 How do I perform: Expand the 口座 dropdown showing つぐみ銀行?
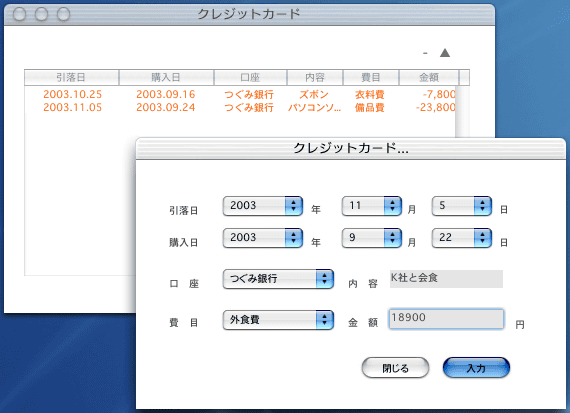pos(278,279)
